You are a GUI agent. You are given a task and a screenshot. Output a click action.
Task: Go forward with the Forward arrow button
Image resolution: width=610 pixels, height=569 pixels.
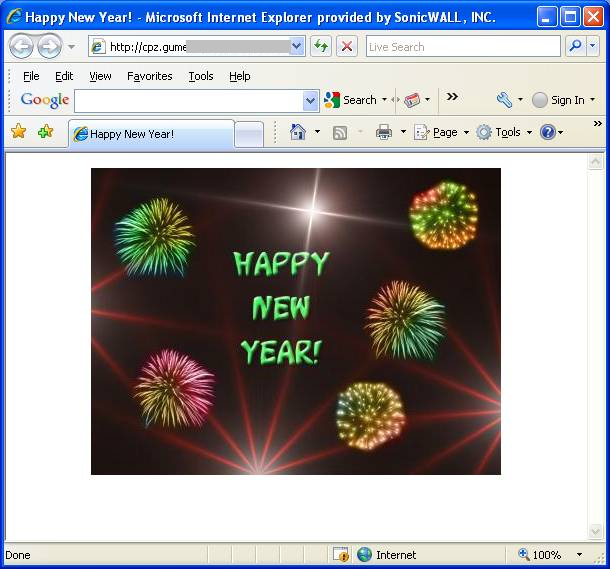click(x=49, y=46)
